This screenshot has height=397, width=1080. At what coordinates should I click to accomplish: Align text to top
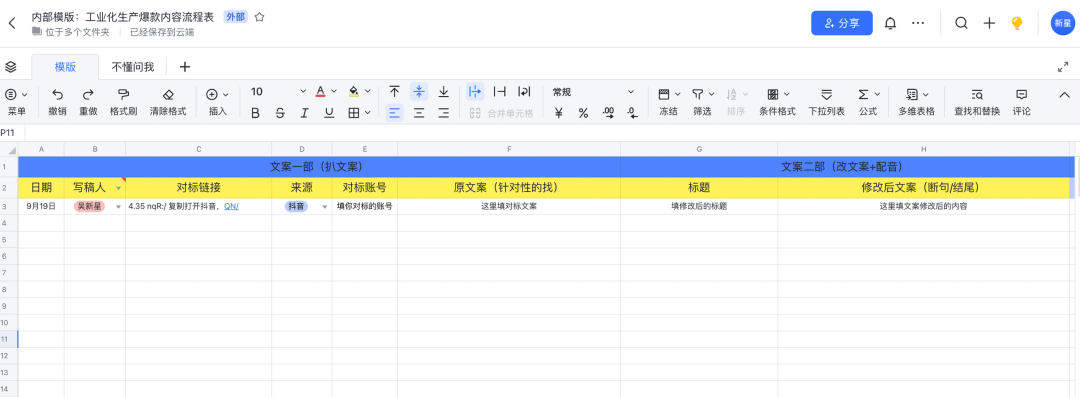(x=394, y=92)
